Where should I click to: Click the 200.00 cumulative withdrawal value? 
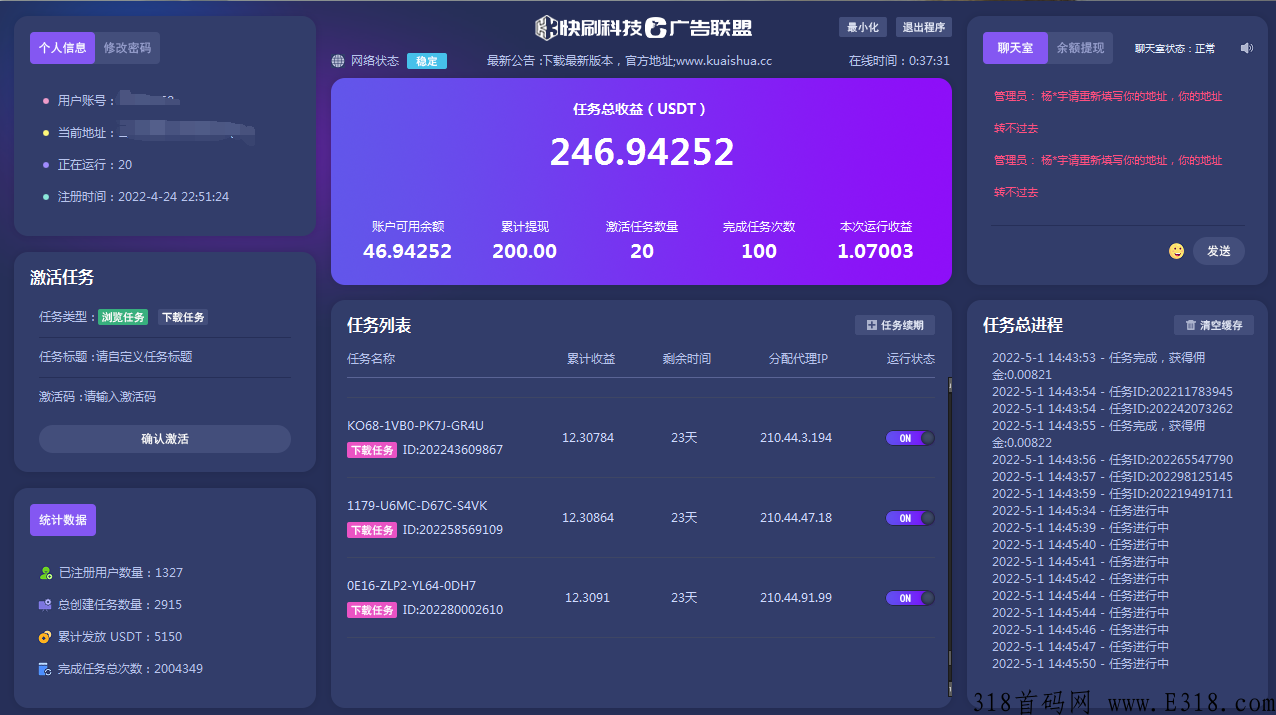(524, 251)
